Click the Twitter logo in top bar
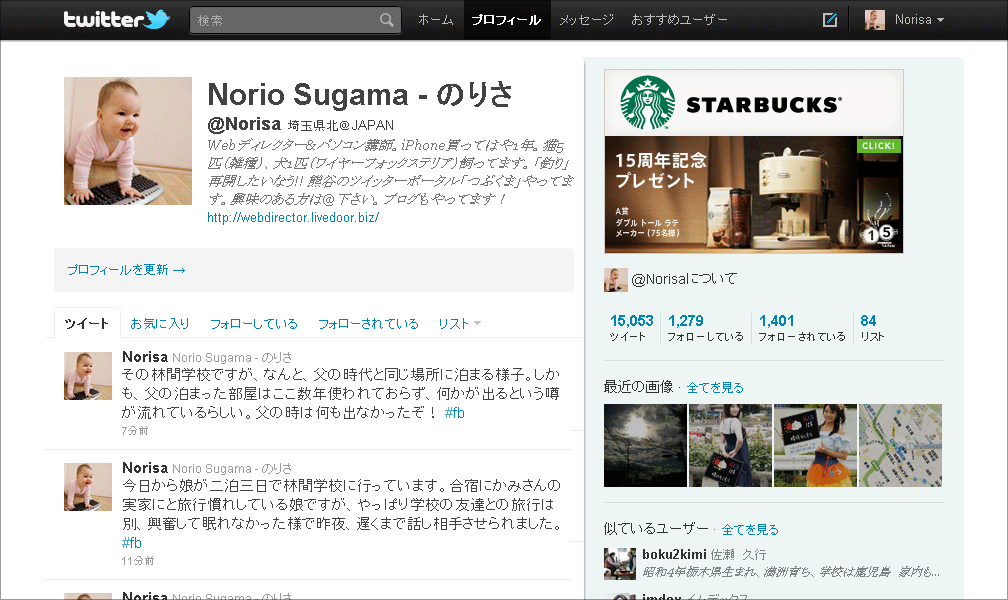Screen dimensions: 1008x600 [116, 19]
